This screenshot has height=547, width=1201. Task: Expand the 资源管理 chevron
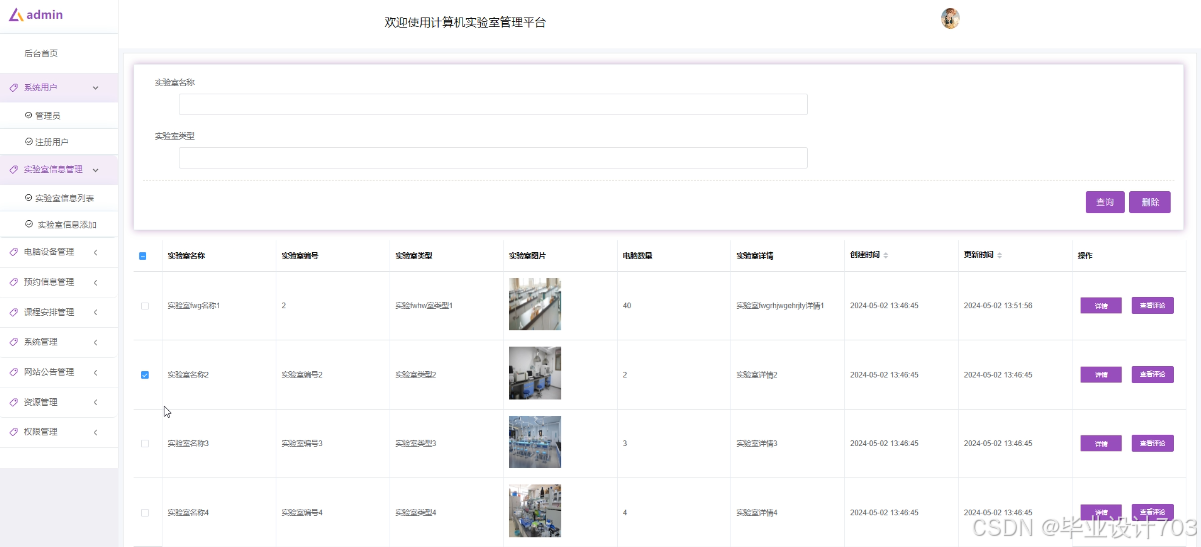tap(96, 402)
